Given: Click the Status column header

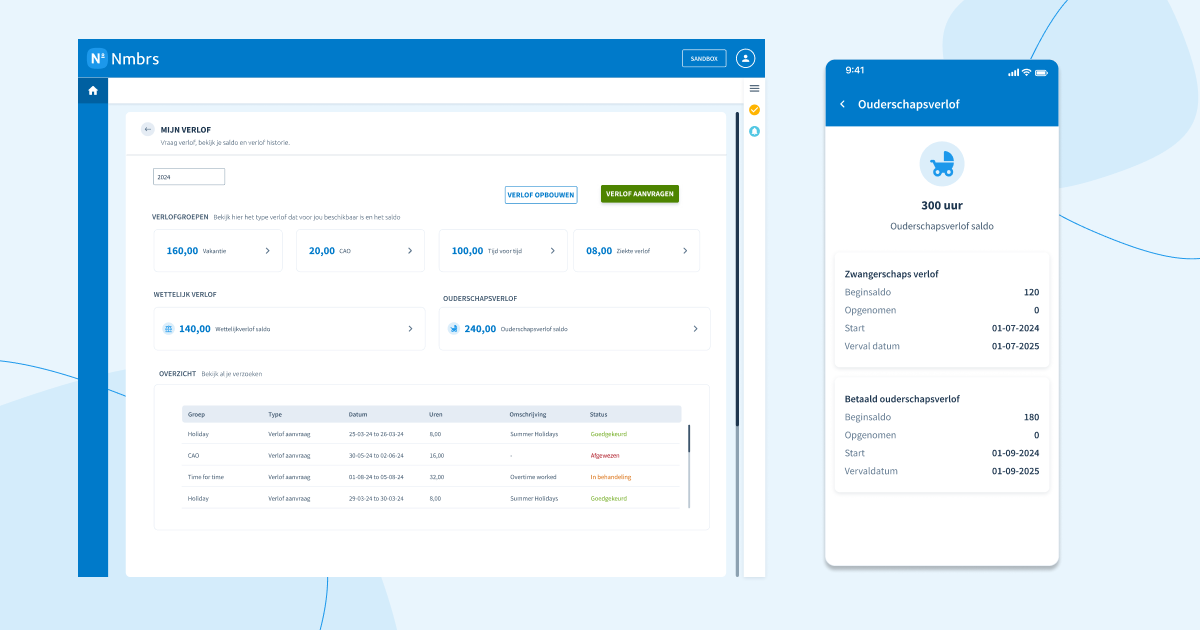Looking at the screenshot, I should click(598, 414).
